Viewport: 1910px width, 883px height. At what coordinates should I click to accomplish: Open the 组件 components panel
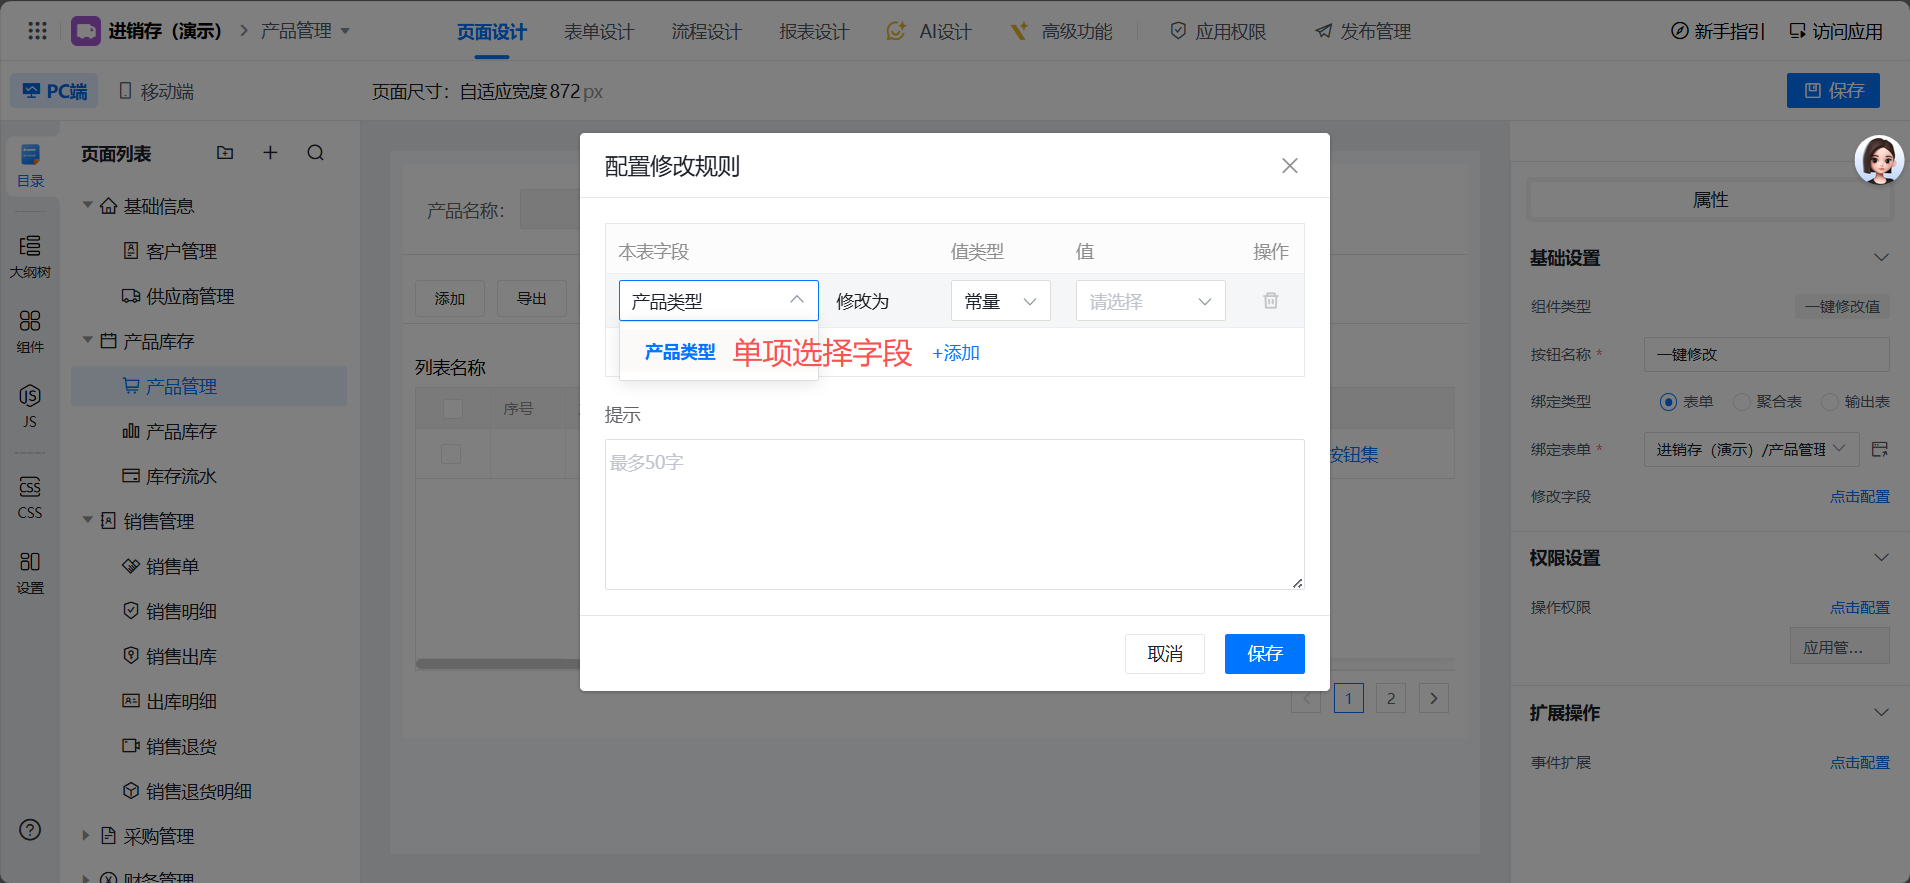coord(30,331)
